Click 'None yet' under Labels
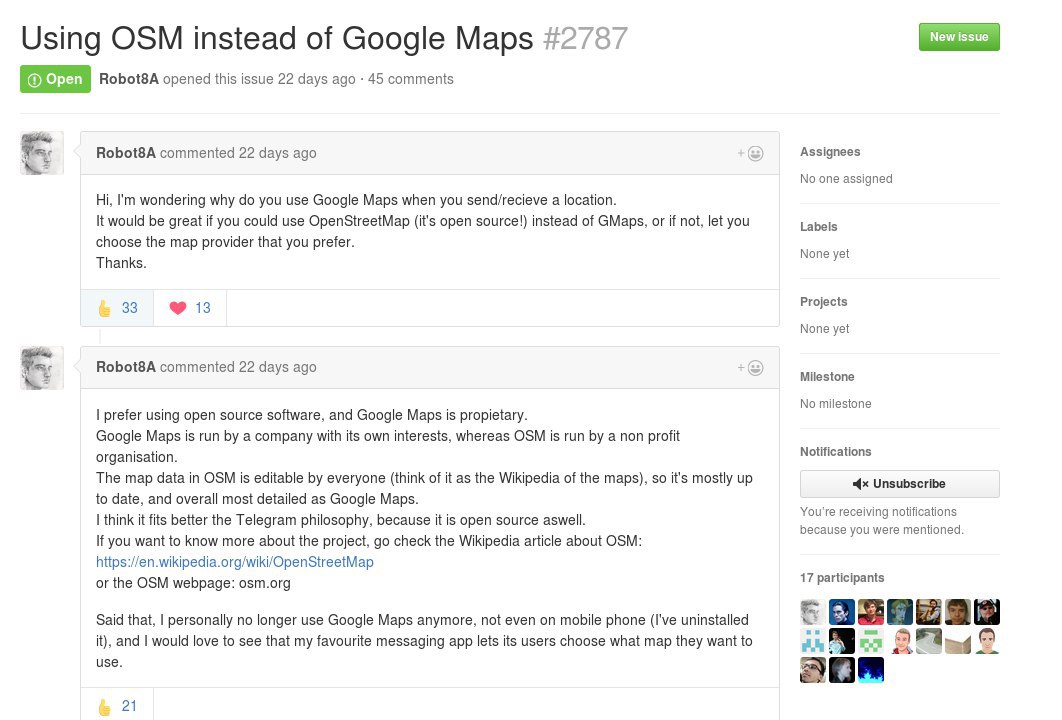The image size is (1062, 720). click(824, 254)
